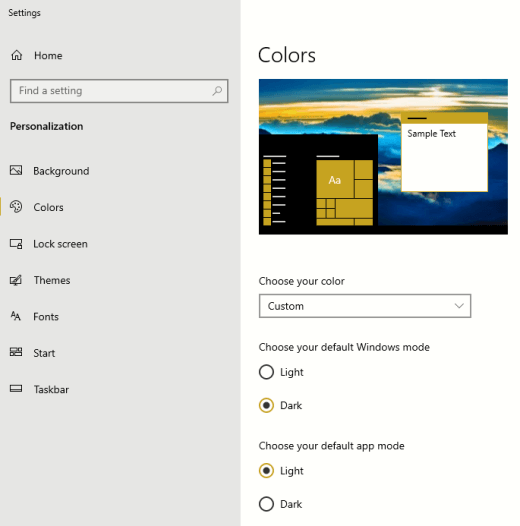Click the Aa tile in preview
520x526 pixels.
coord(335,179)
